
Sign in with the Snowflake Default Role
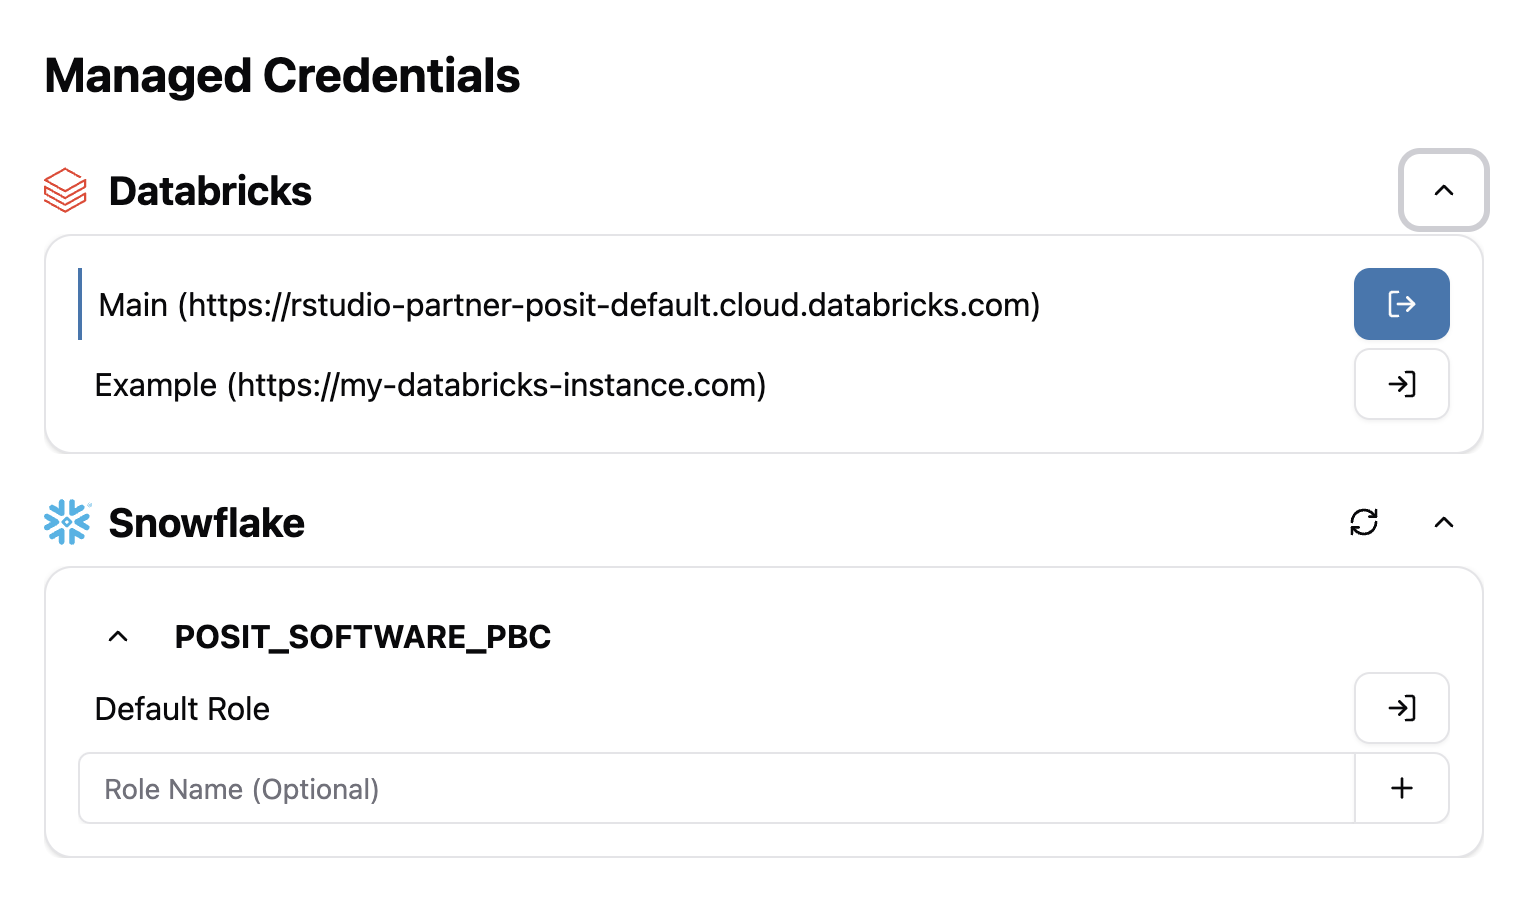tap(1401, 708)
